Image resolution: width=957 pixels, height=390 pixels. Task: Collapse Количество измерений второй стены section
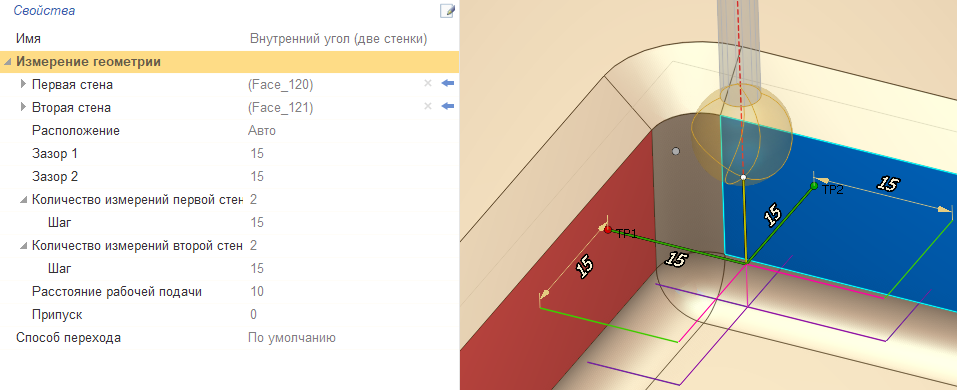point(23,245)
